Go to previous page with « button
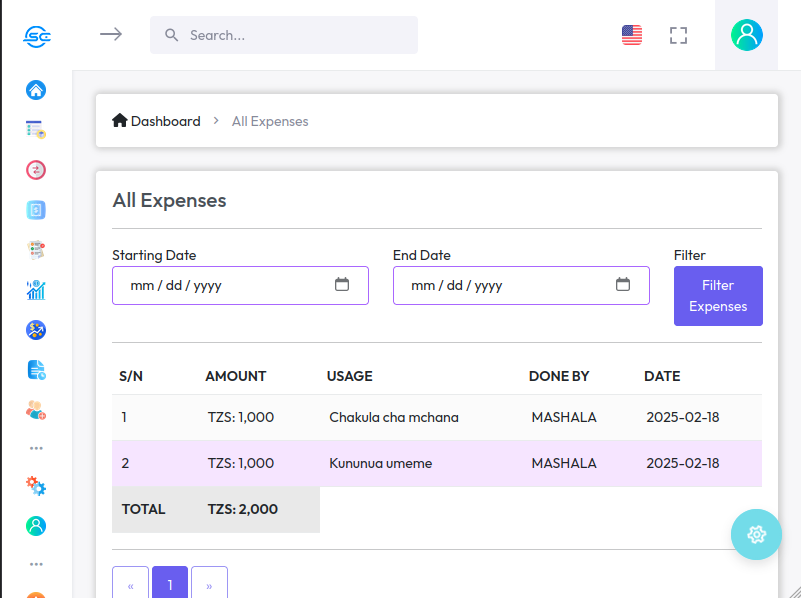 [x=131, y=585]
